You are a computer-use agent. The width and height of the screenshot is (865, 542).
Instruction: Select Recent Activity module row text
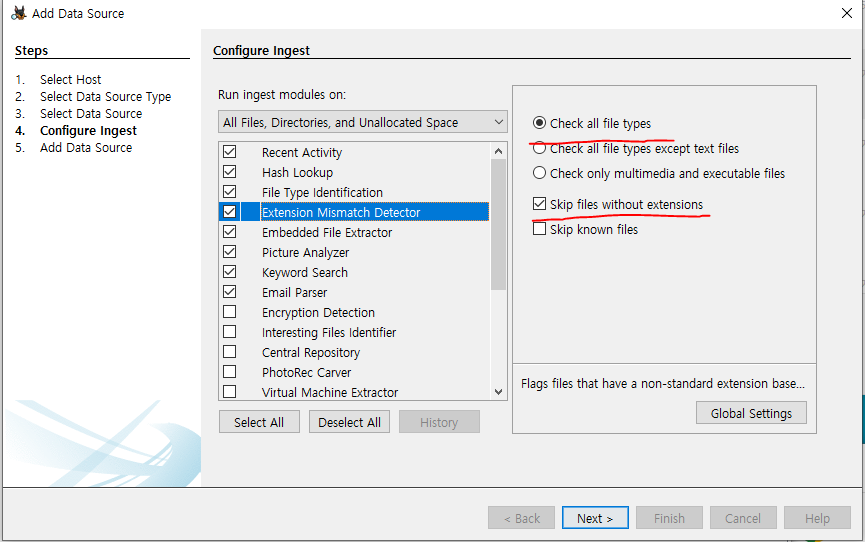point(302,152)
